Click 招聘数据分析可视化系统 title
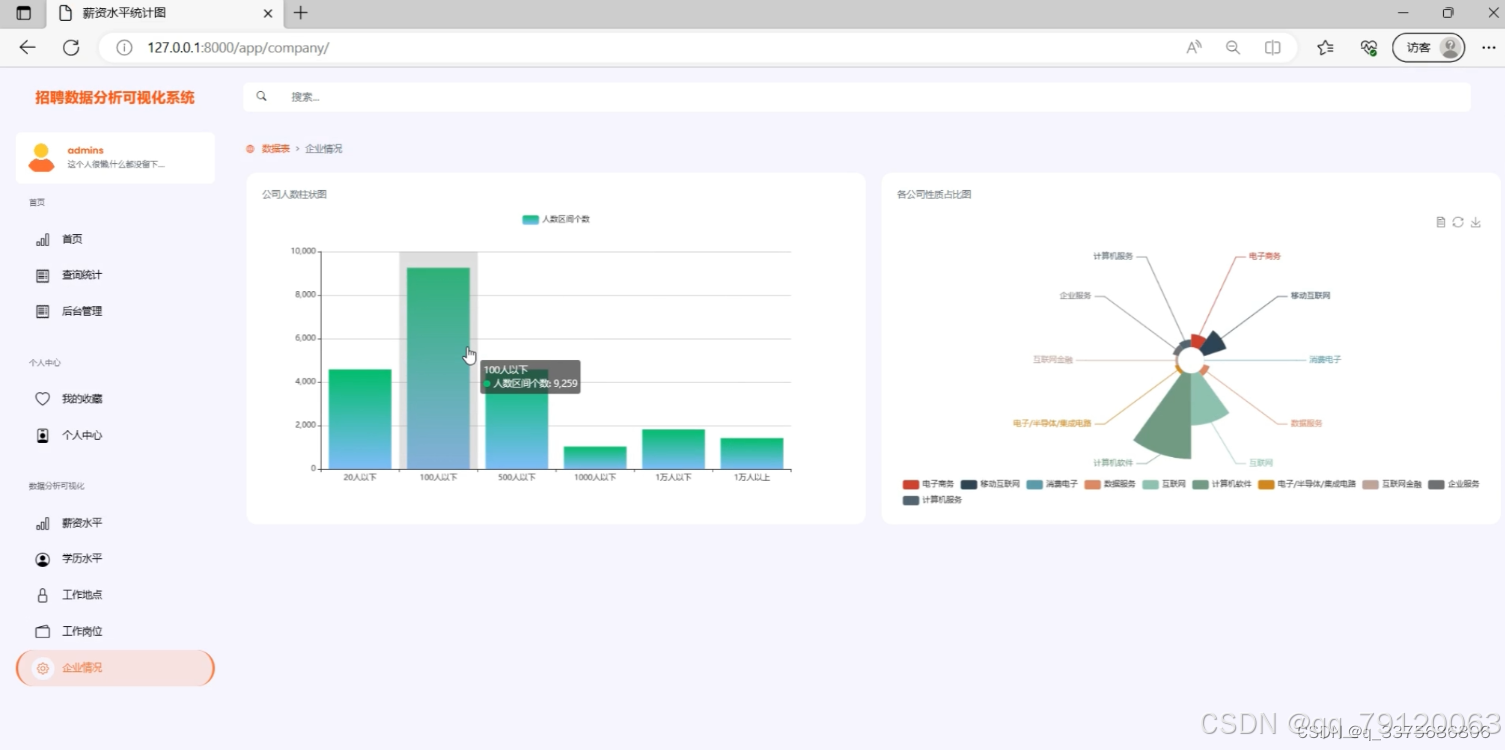This screenshot has height=750, width=1505. pyautogui.click(x=115, y=98)
